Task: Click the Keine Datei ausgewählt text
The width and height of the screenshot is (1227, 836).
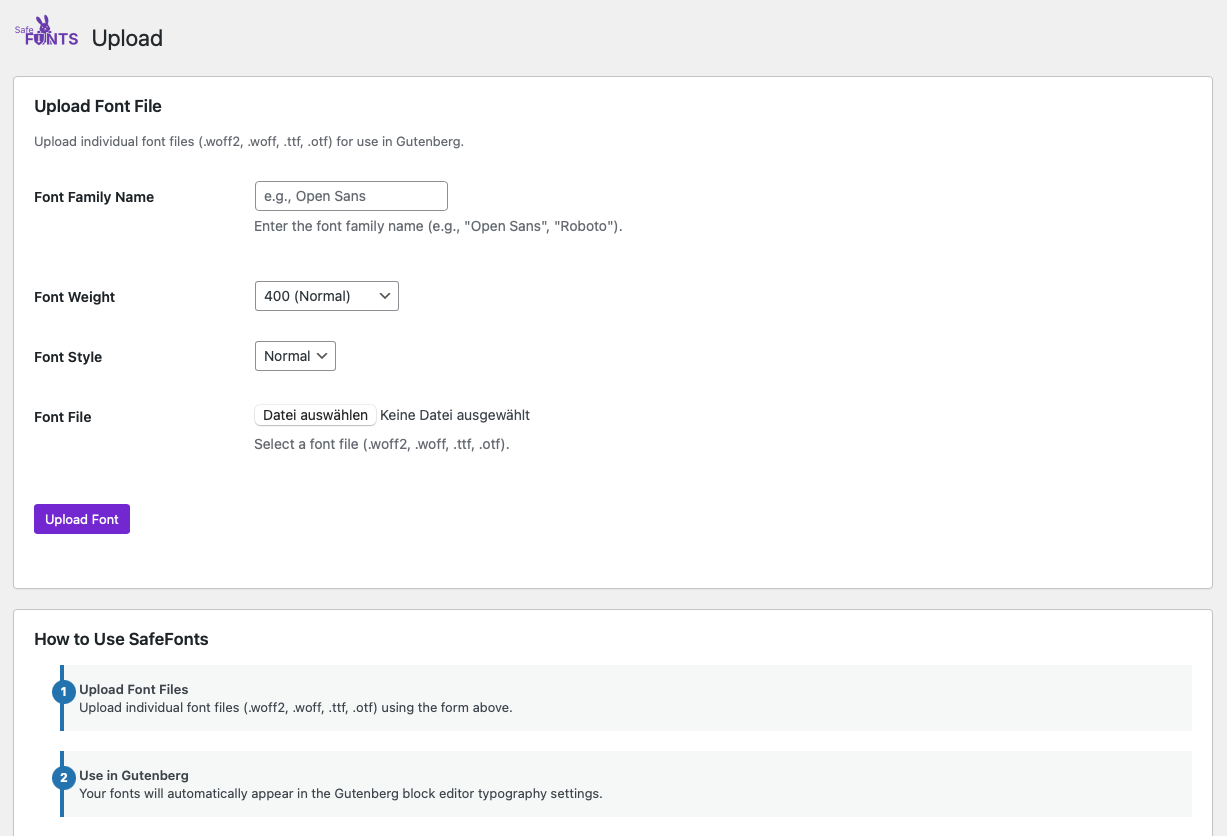Action: click(x=454, y=415)
